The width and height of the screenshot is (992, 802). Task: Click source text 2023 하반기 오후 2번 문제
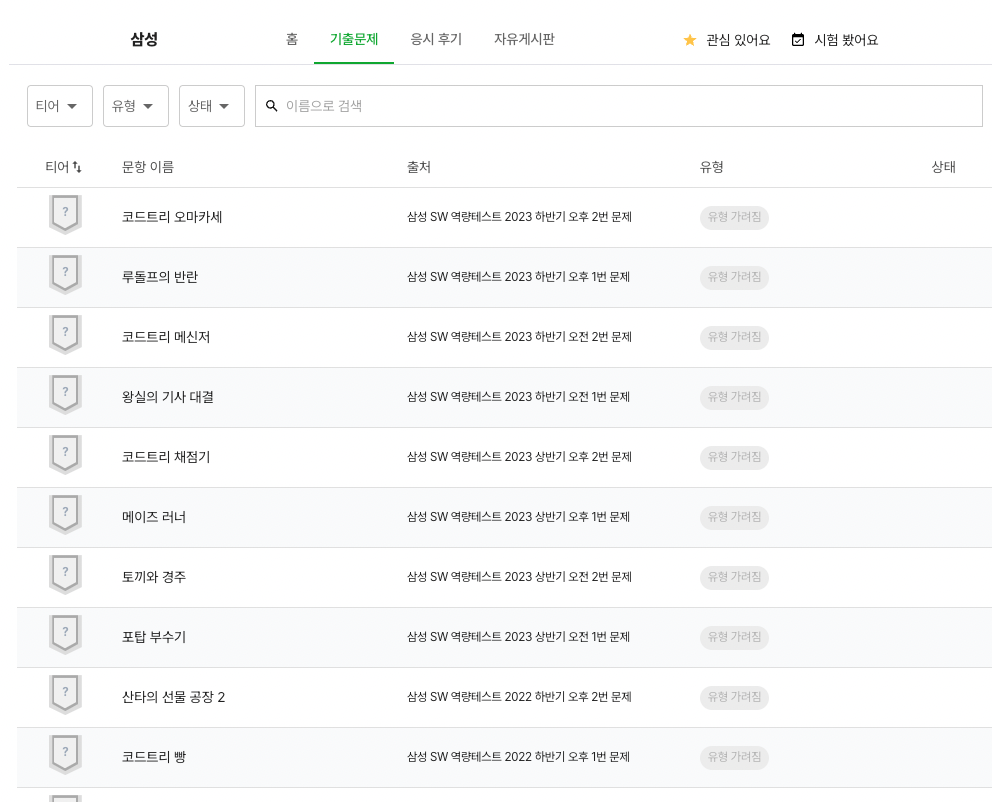(568, 217)
